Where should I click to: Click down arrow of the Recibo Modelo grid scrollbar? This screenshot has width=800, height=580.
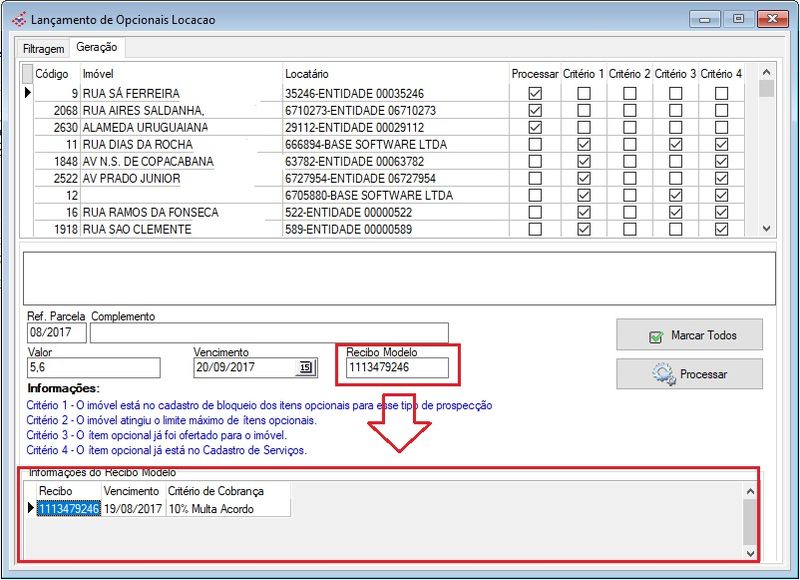pos(750,552)
